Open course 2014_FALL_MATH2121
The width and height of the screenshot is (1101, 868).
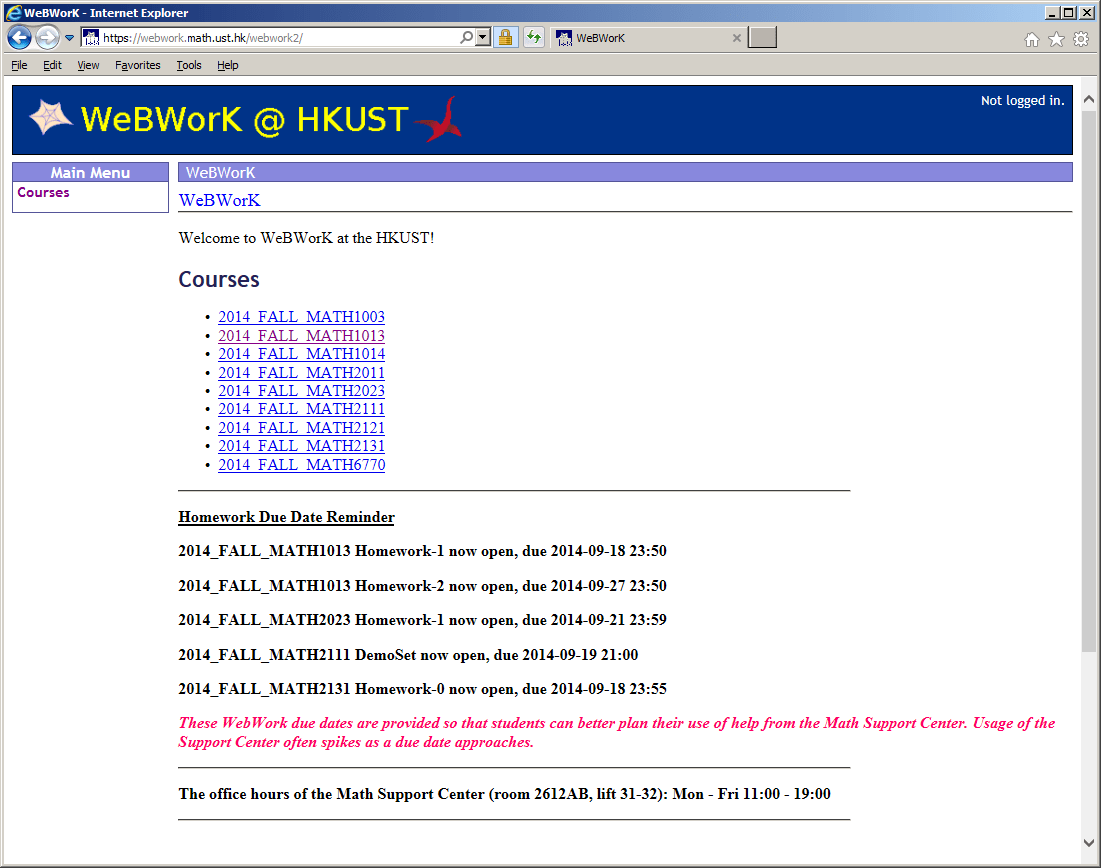(302, 428)
